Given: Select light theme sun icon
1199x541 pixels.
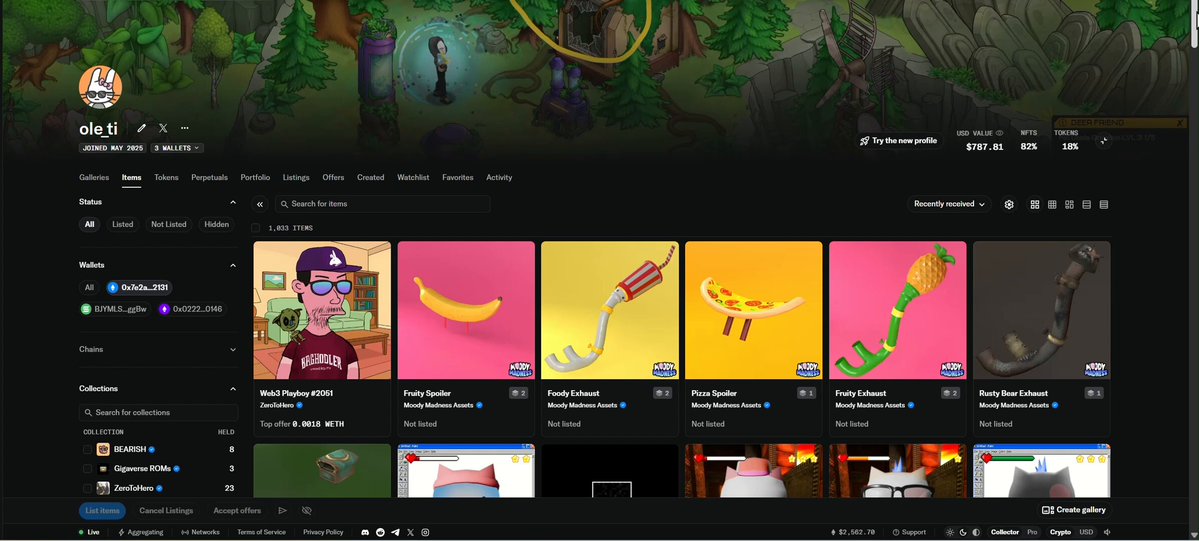Looking at the screenshot, I should (x=950, y=532).
